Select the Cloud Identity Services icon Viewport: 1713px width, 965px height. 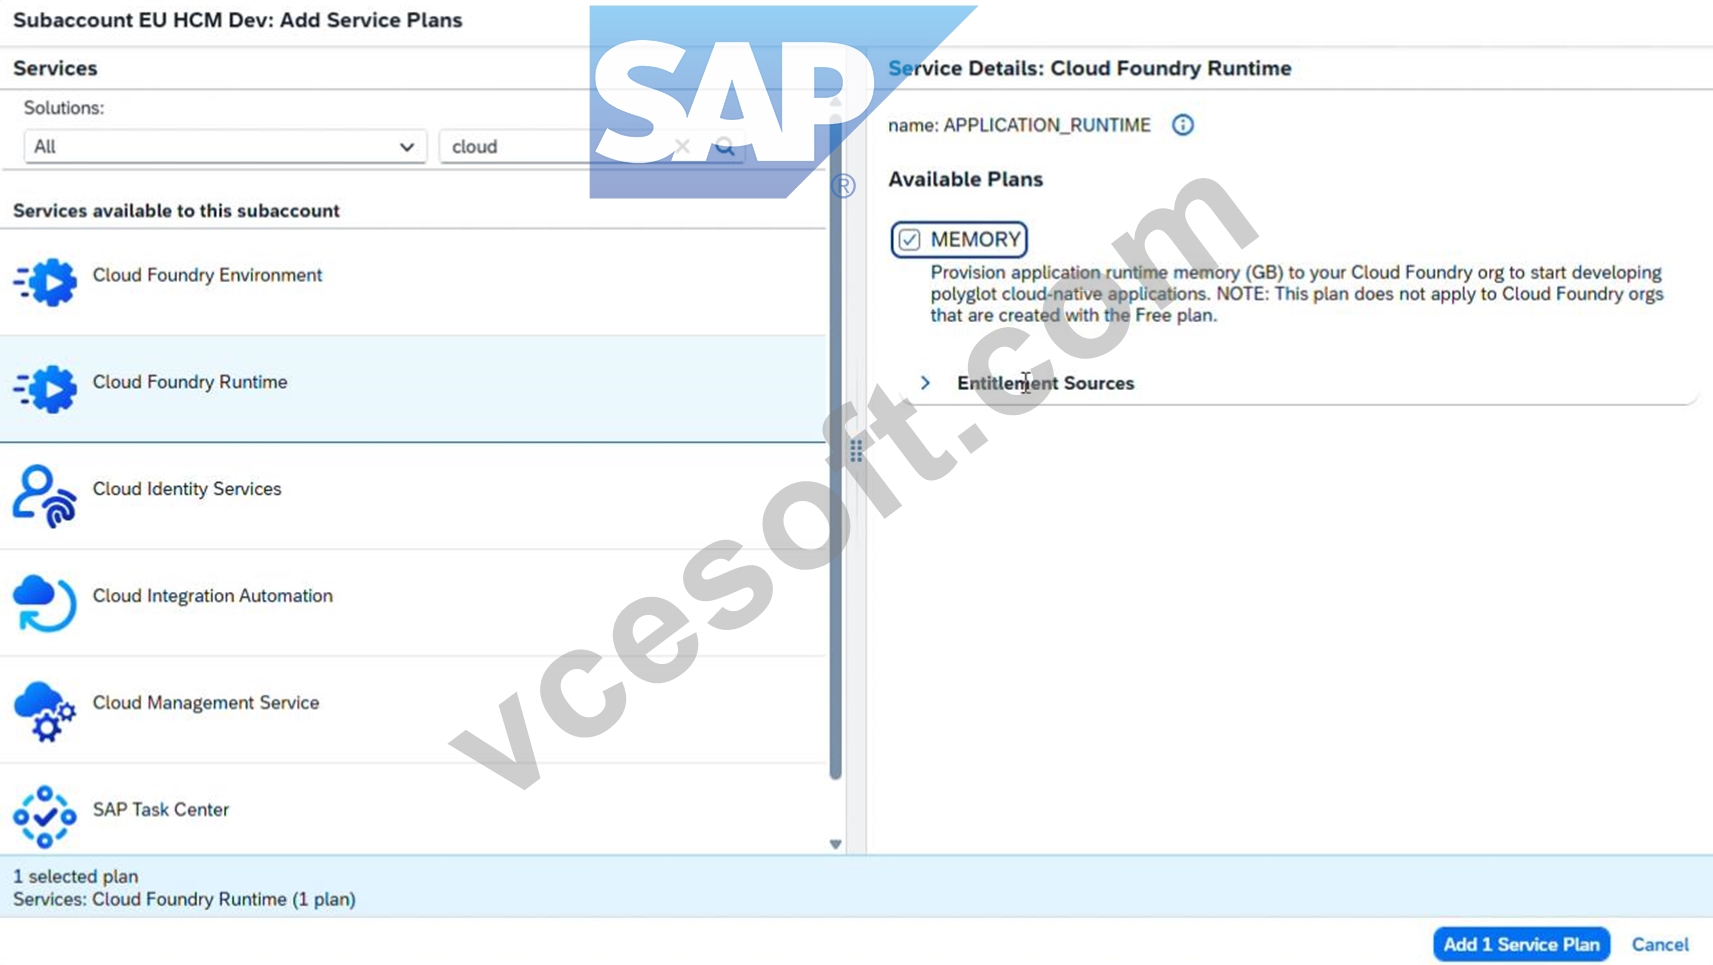45,496
